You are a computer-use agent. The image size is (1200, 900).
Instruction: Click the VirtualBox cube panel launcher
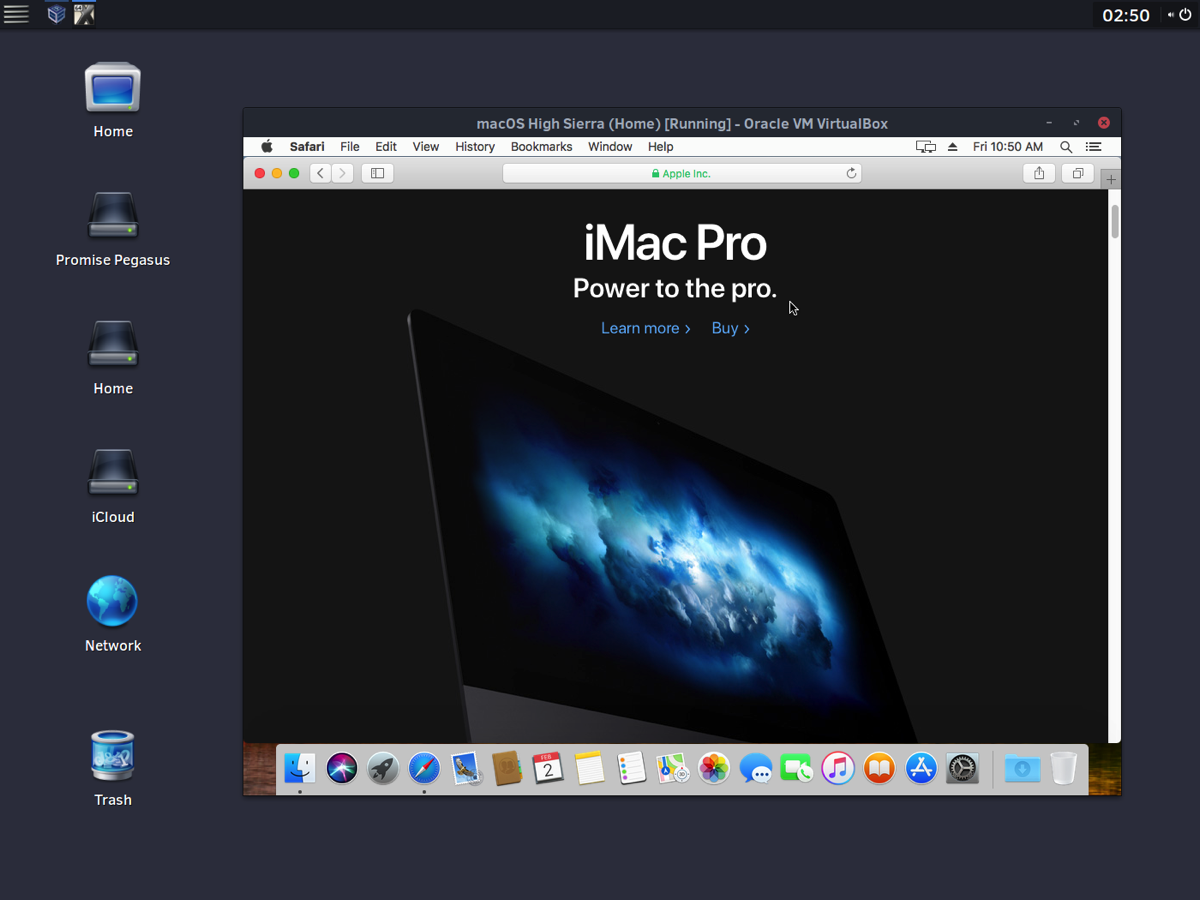(57, 14)
